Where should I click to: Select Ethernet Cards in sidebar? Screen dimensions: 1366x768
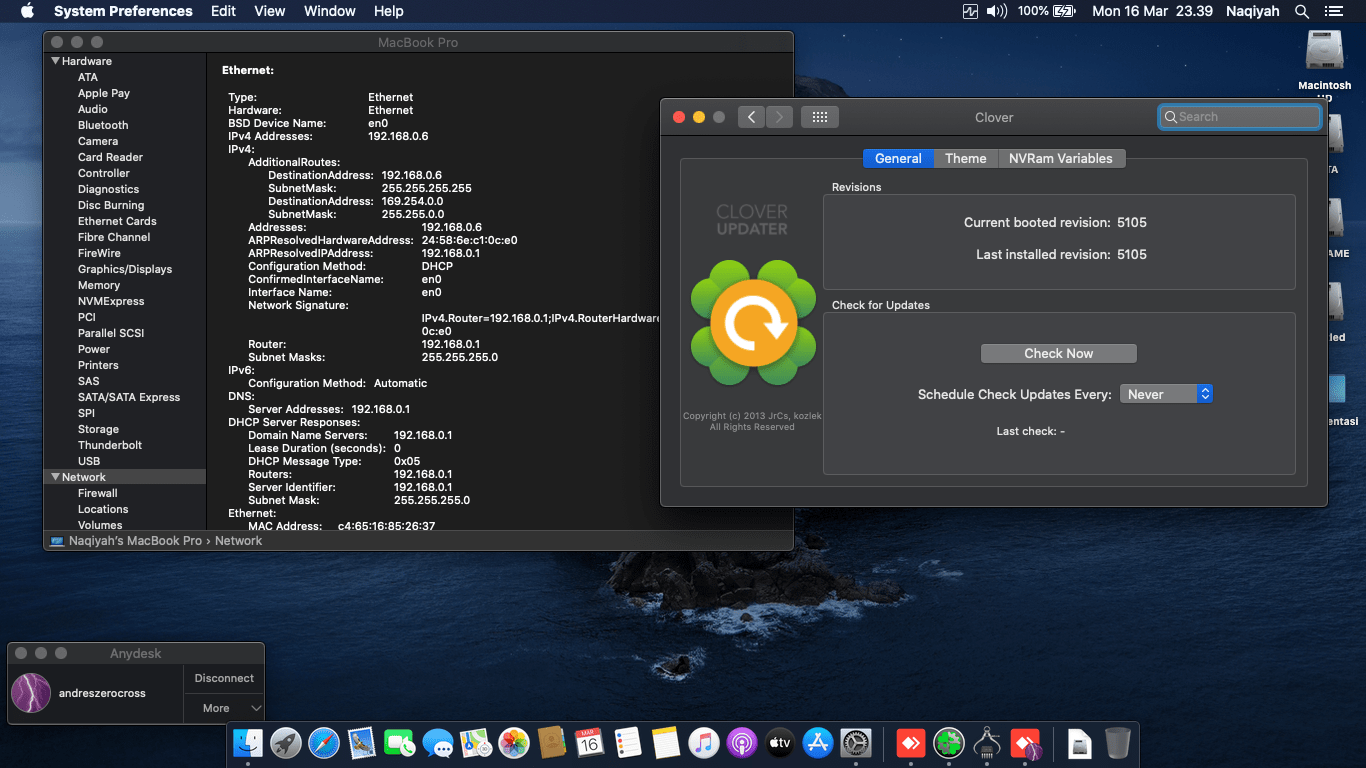[117, 221]
